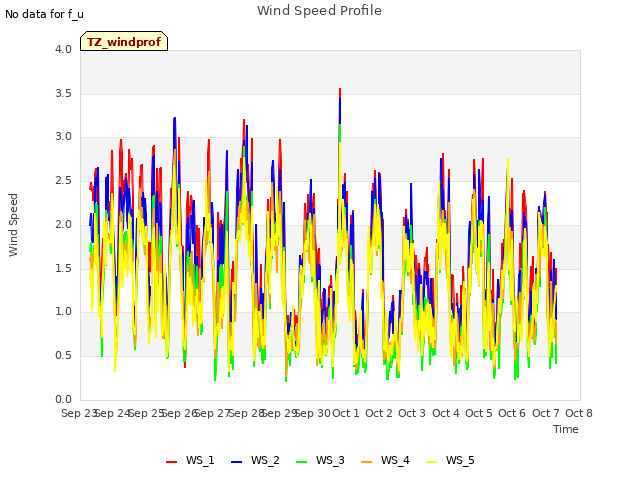Click the 2.0 y-axis tick label
The width and height of the screenshot is (640, 480).
click(63, 224)
